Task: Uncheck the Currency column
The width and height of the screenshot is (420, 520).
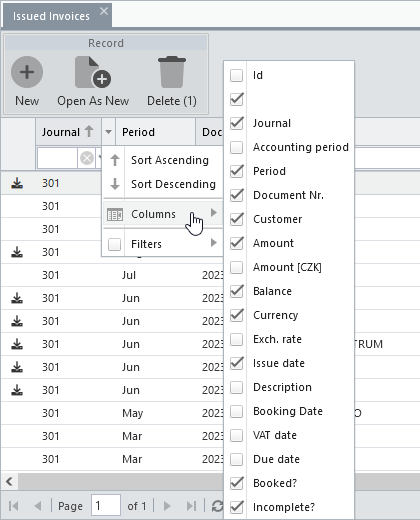Action: pyautogui.click(x=236, y=315)
